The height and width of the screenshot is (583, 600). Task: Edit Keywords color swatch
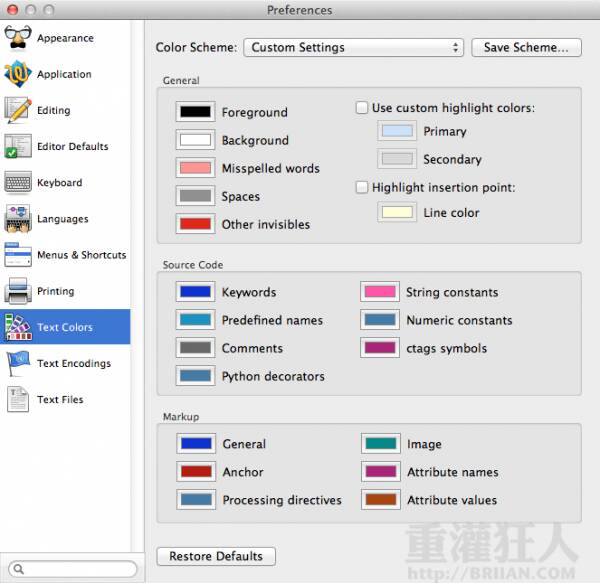pos(195,292)
